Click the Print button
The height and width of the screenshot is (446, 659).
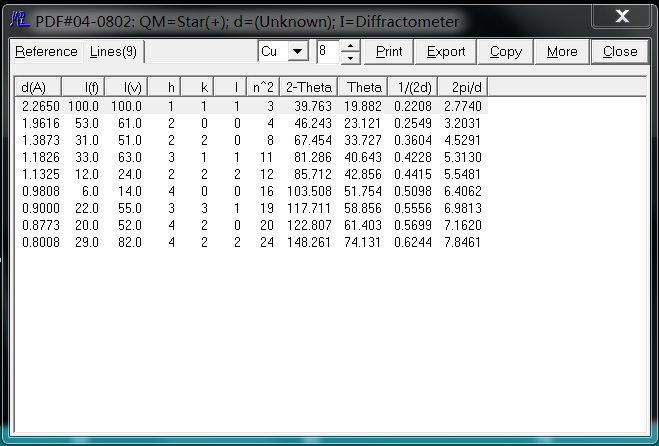(x=389, y=52)
